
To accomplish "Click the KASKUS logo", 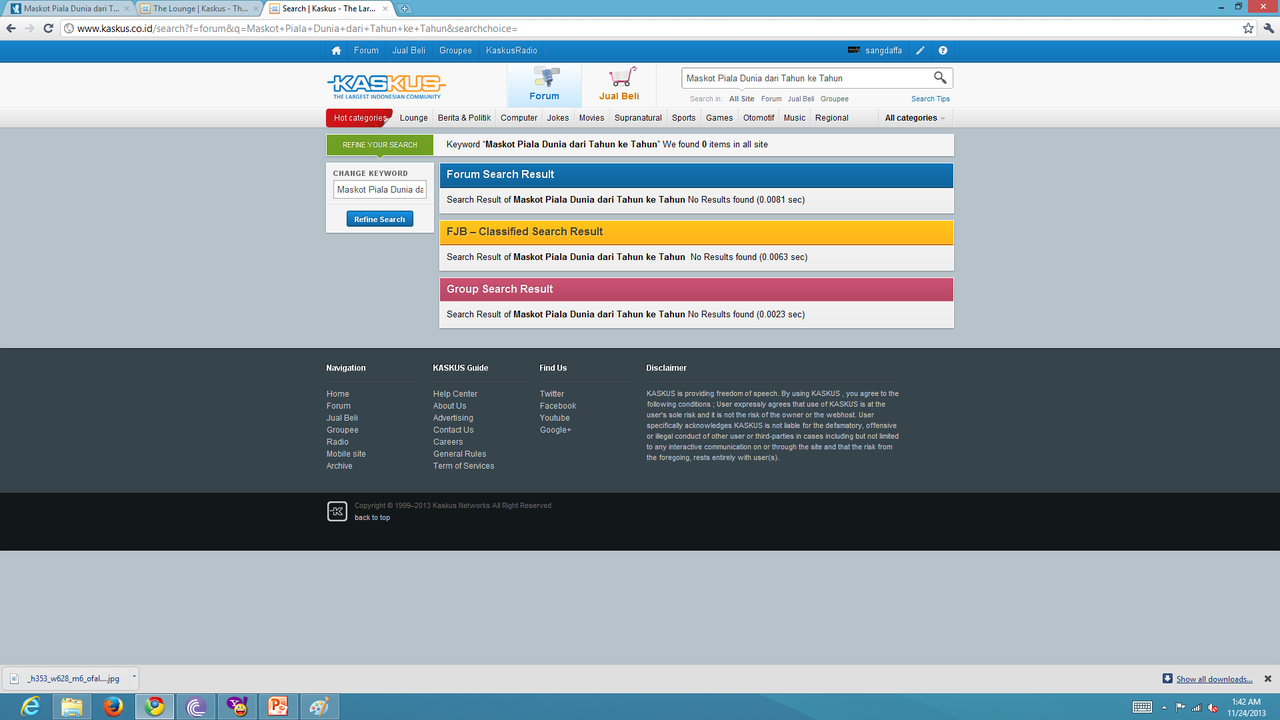I will [x=386, y=85].
